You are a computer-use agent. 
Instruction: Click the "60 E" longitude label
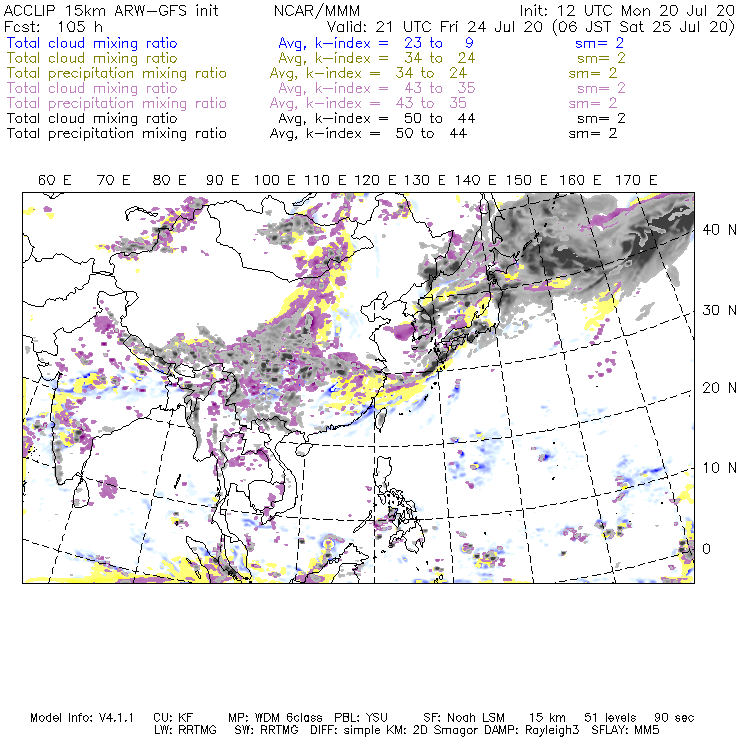click(x=54, y=180)
